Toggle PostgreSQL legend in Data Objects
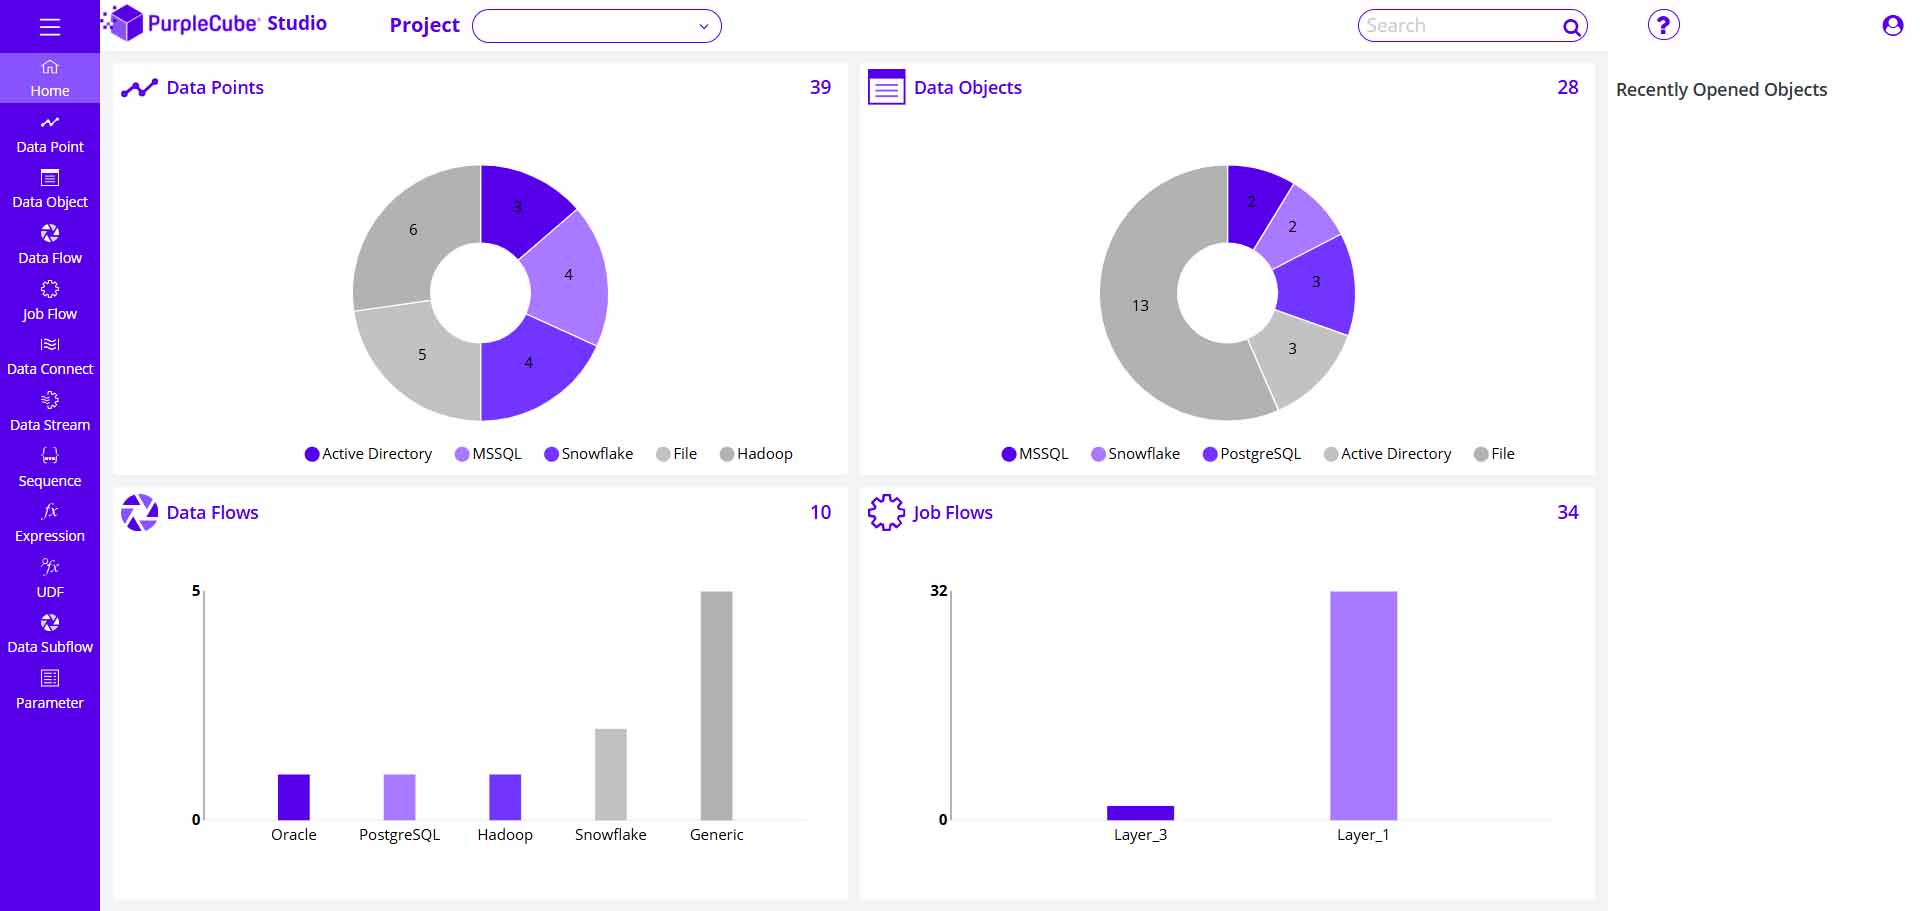Viewport: 1920px width, 911px height. (1252, 454)
